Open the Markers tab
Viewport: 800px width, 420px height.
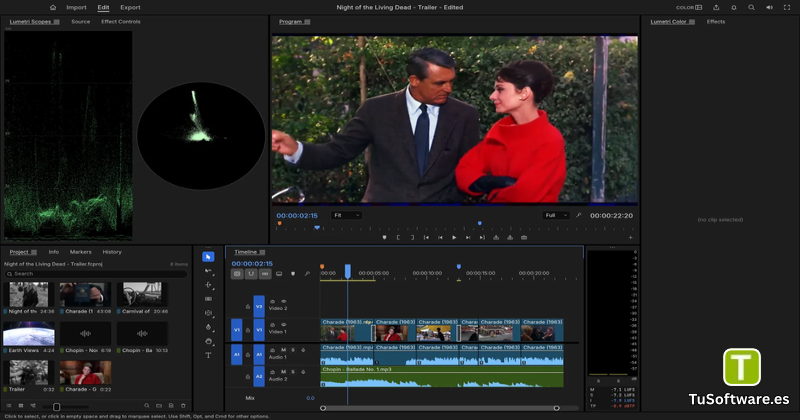(81, 252)
